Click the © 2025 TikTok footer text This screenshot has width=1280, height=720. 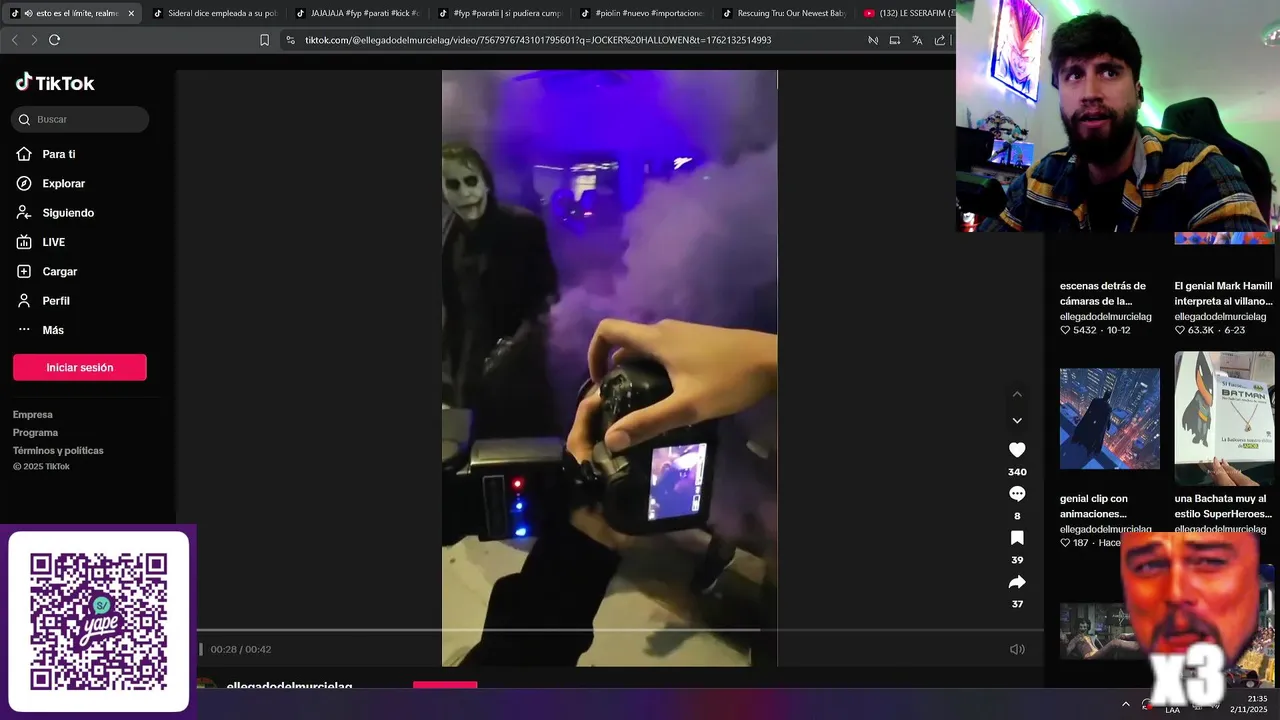(41, 467)
